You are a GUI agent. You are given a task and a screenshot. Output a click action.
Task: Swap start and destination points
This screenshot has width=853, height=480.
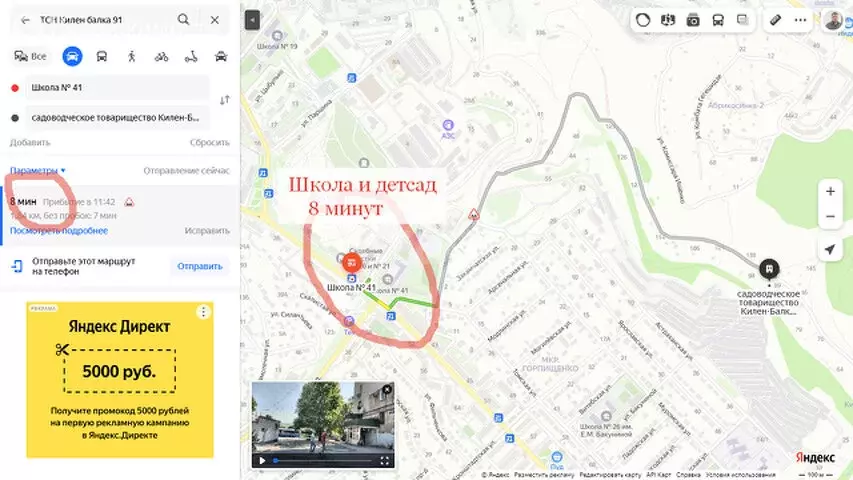225,100
